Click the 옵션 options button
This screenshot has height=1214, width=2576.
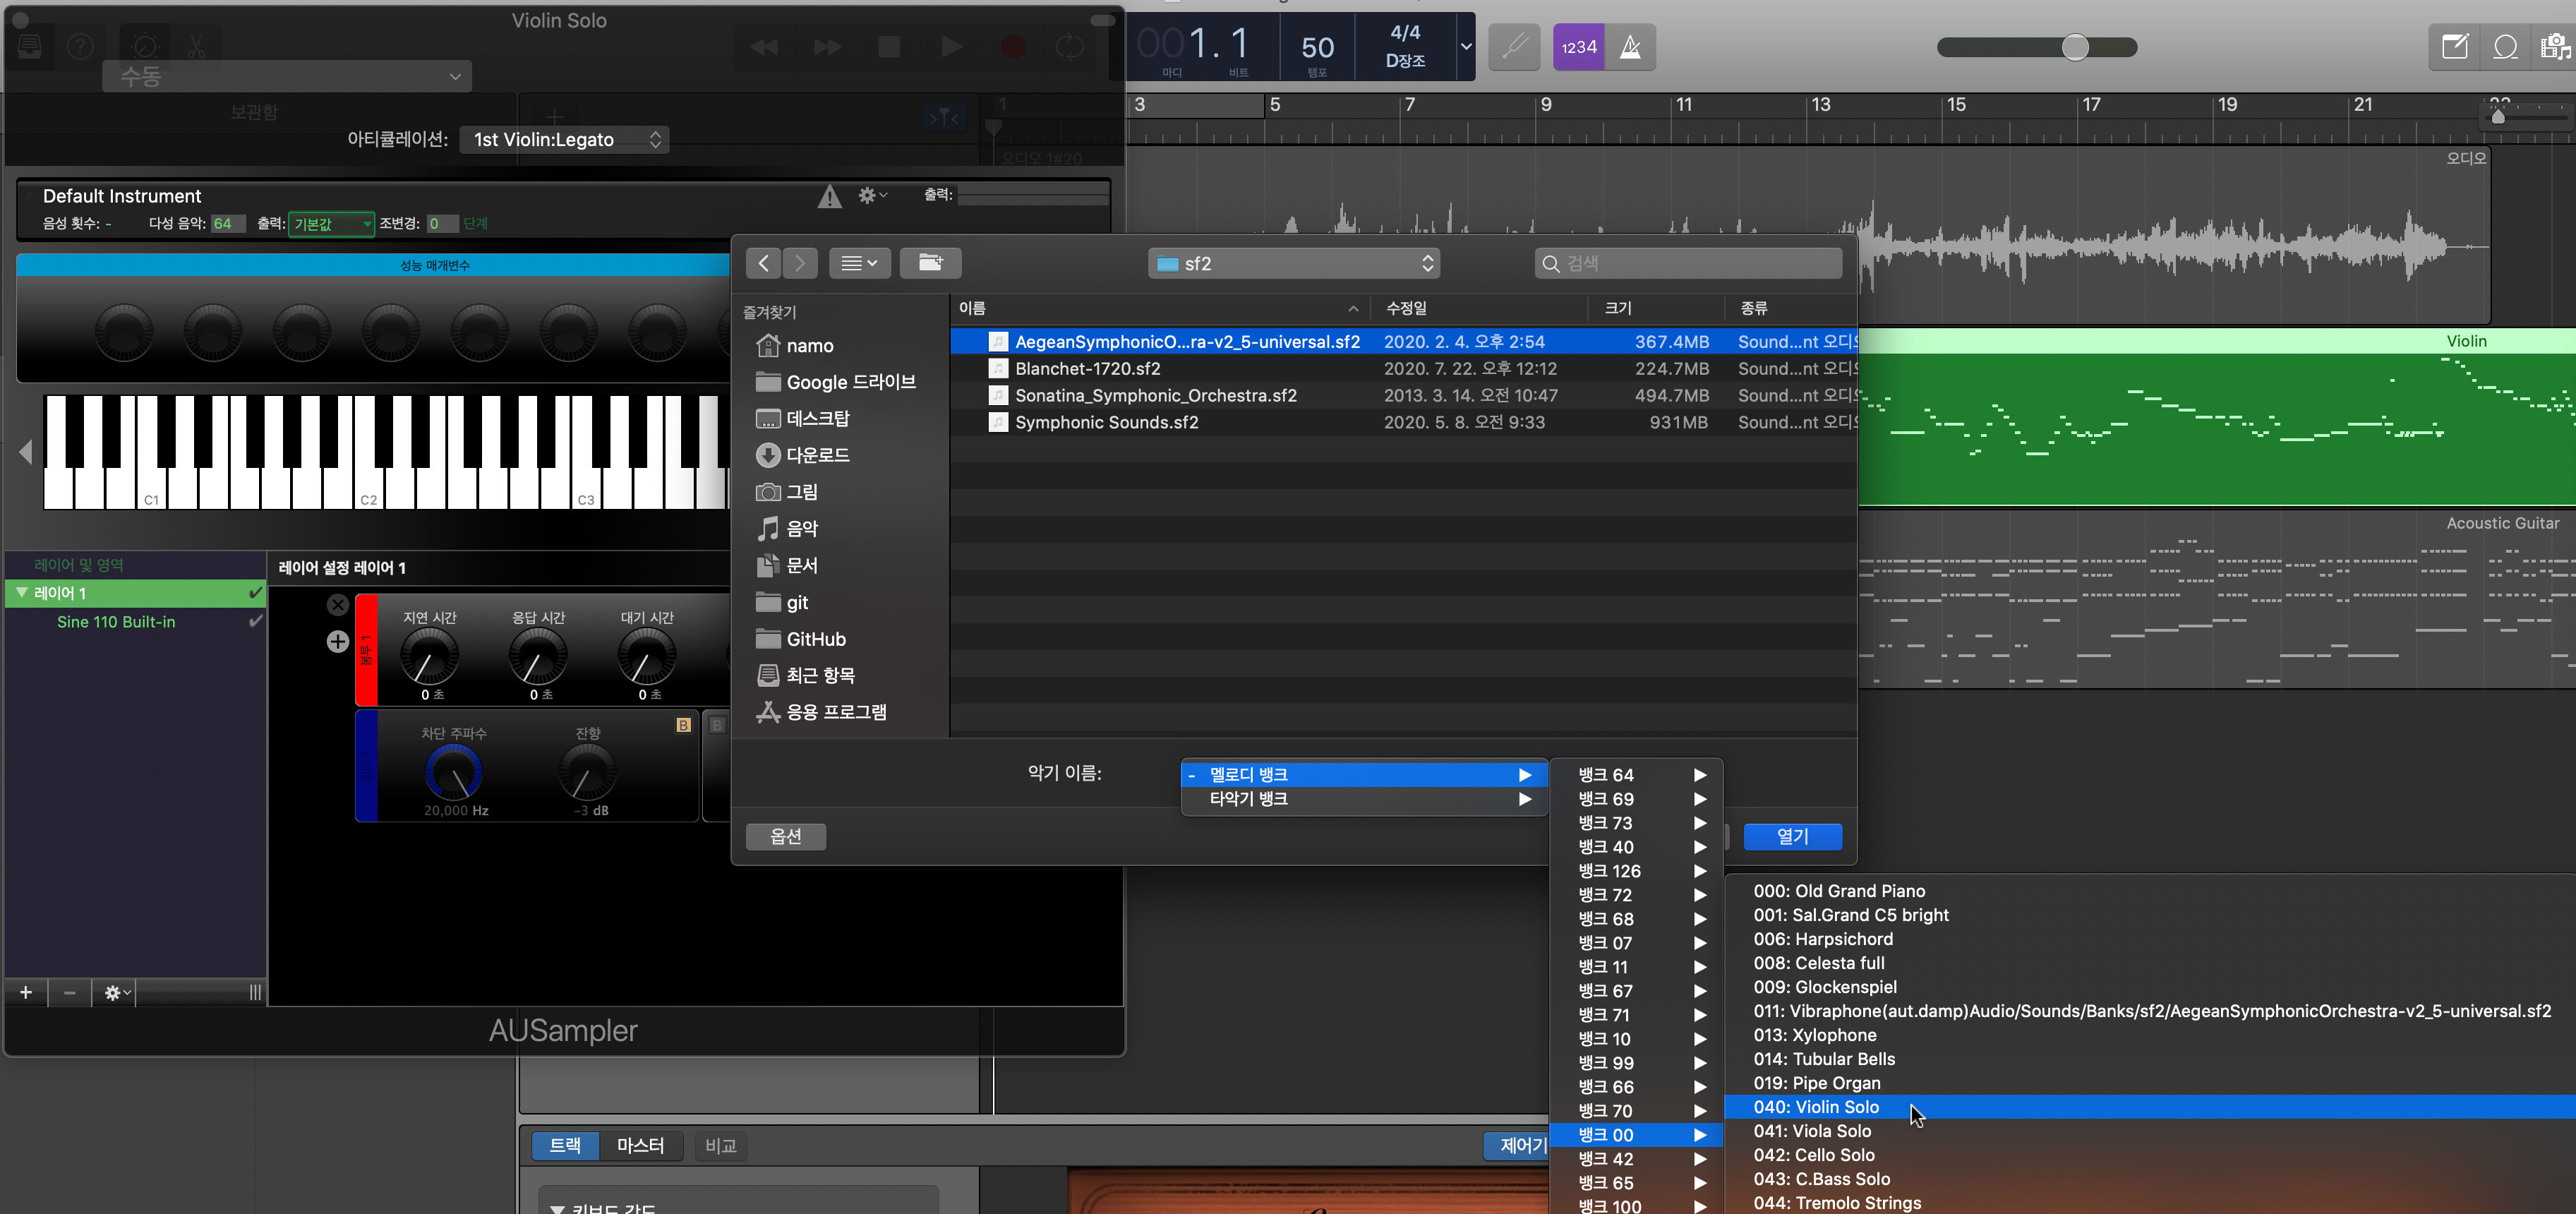[x=786, y=836]
